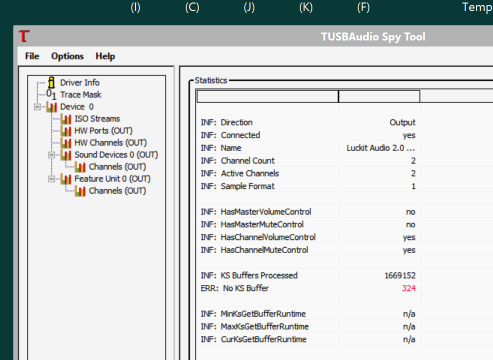Click the INF: Sample Format label
Viewport: 493px width, 360px height.
click(238, 186)
